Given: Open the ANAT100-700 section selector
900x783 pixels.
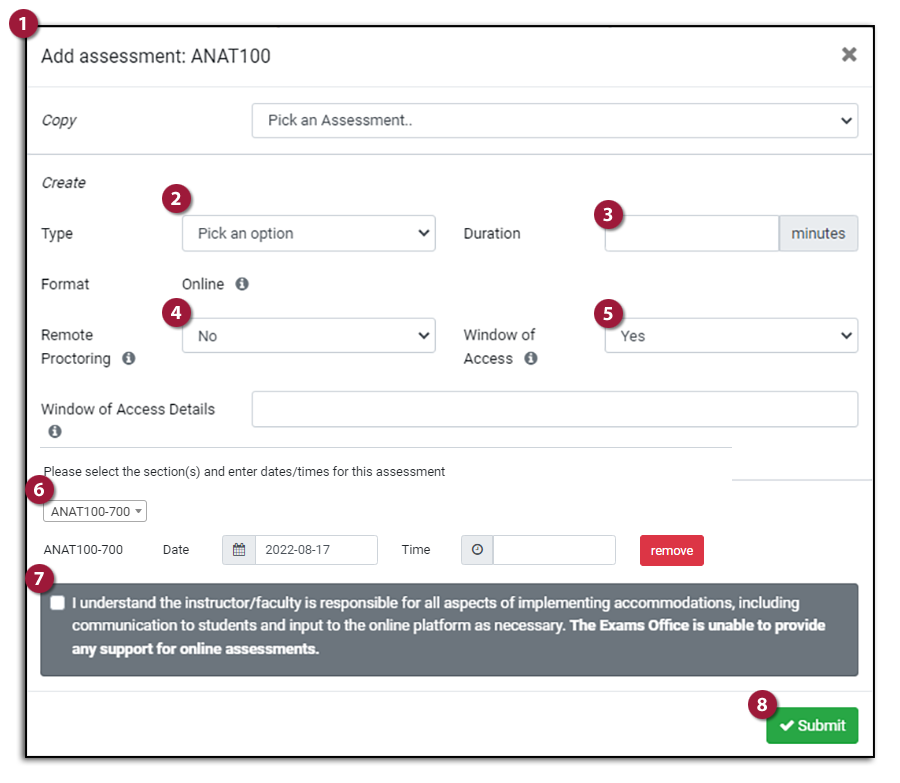Looking at the screenshot, I should 94,511.
